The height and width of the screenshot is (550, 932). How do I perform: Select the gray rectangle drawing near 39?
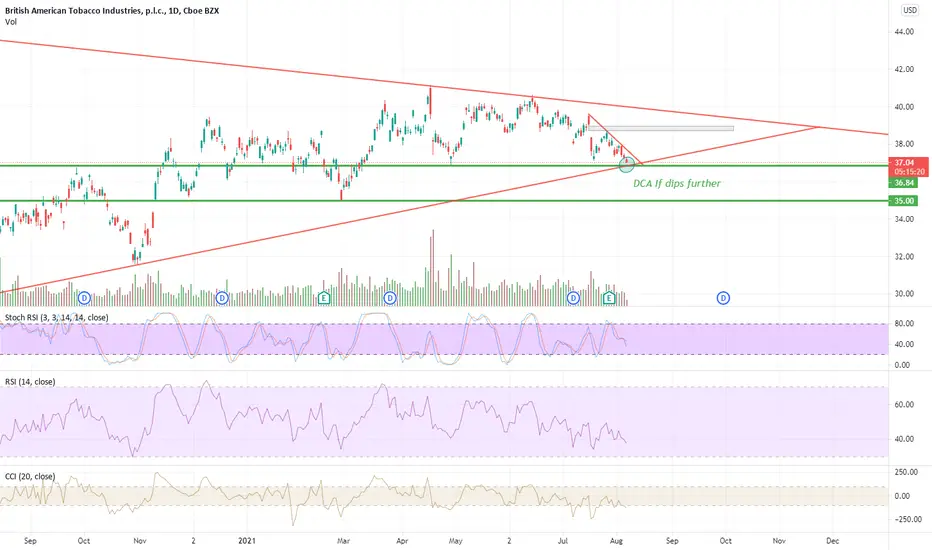tap(661, 128)
